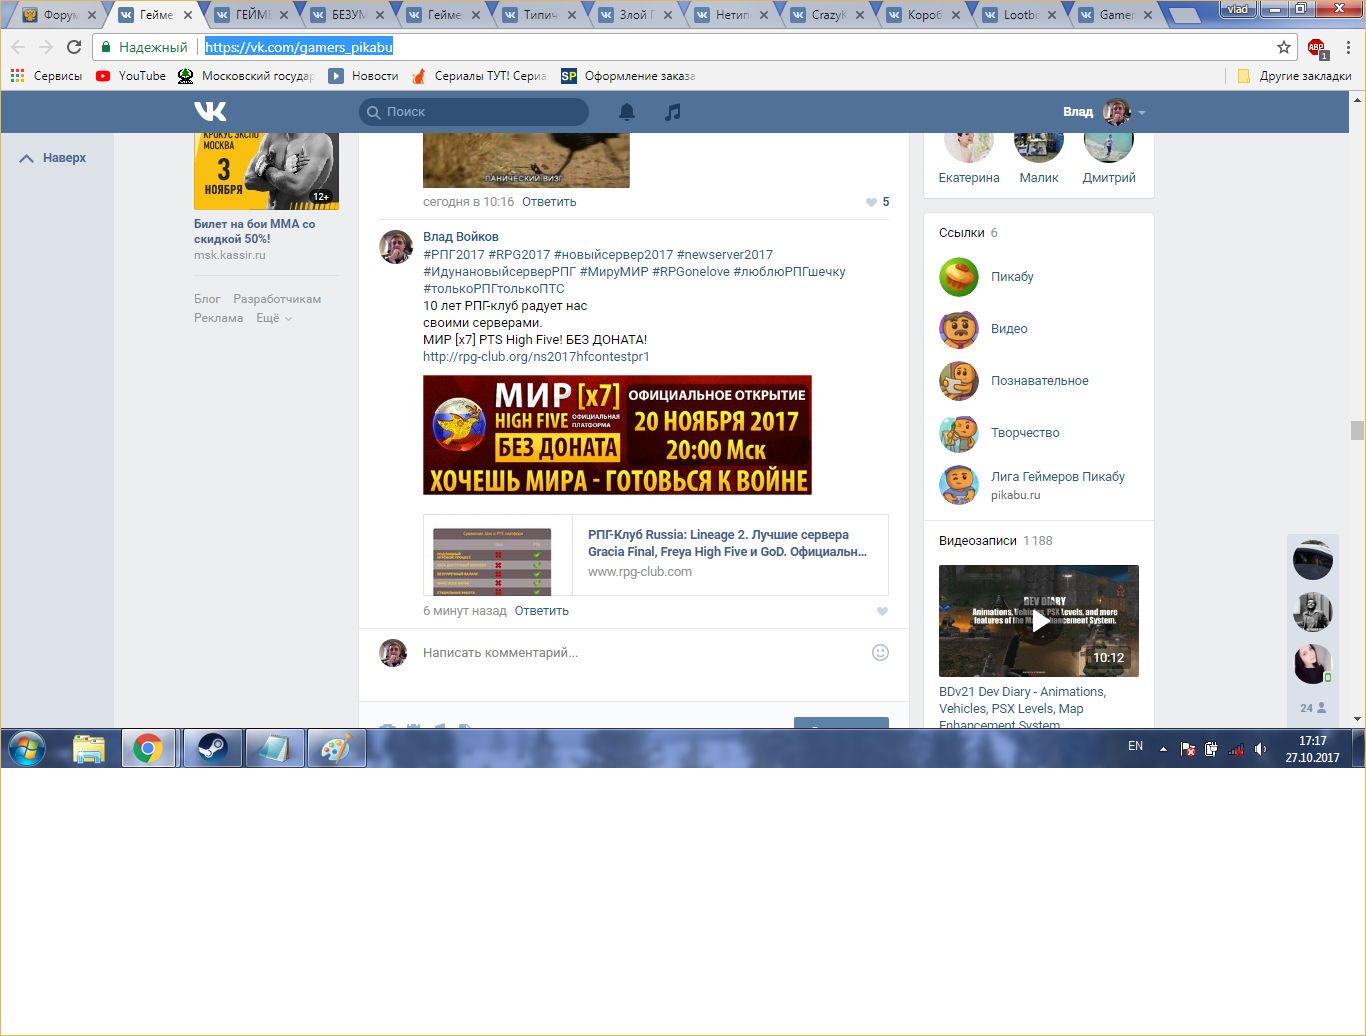Expand the Влад profile menu

[x=1104, y=112]
